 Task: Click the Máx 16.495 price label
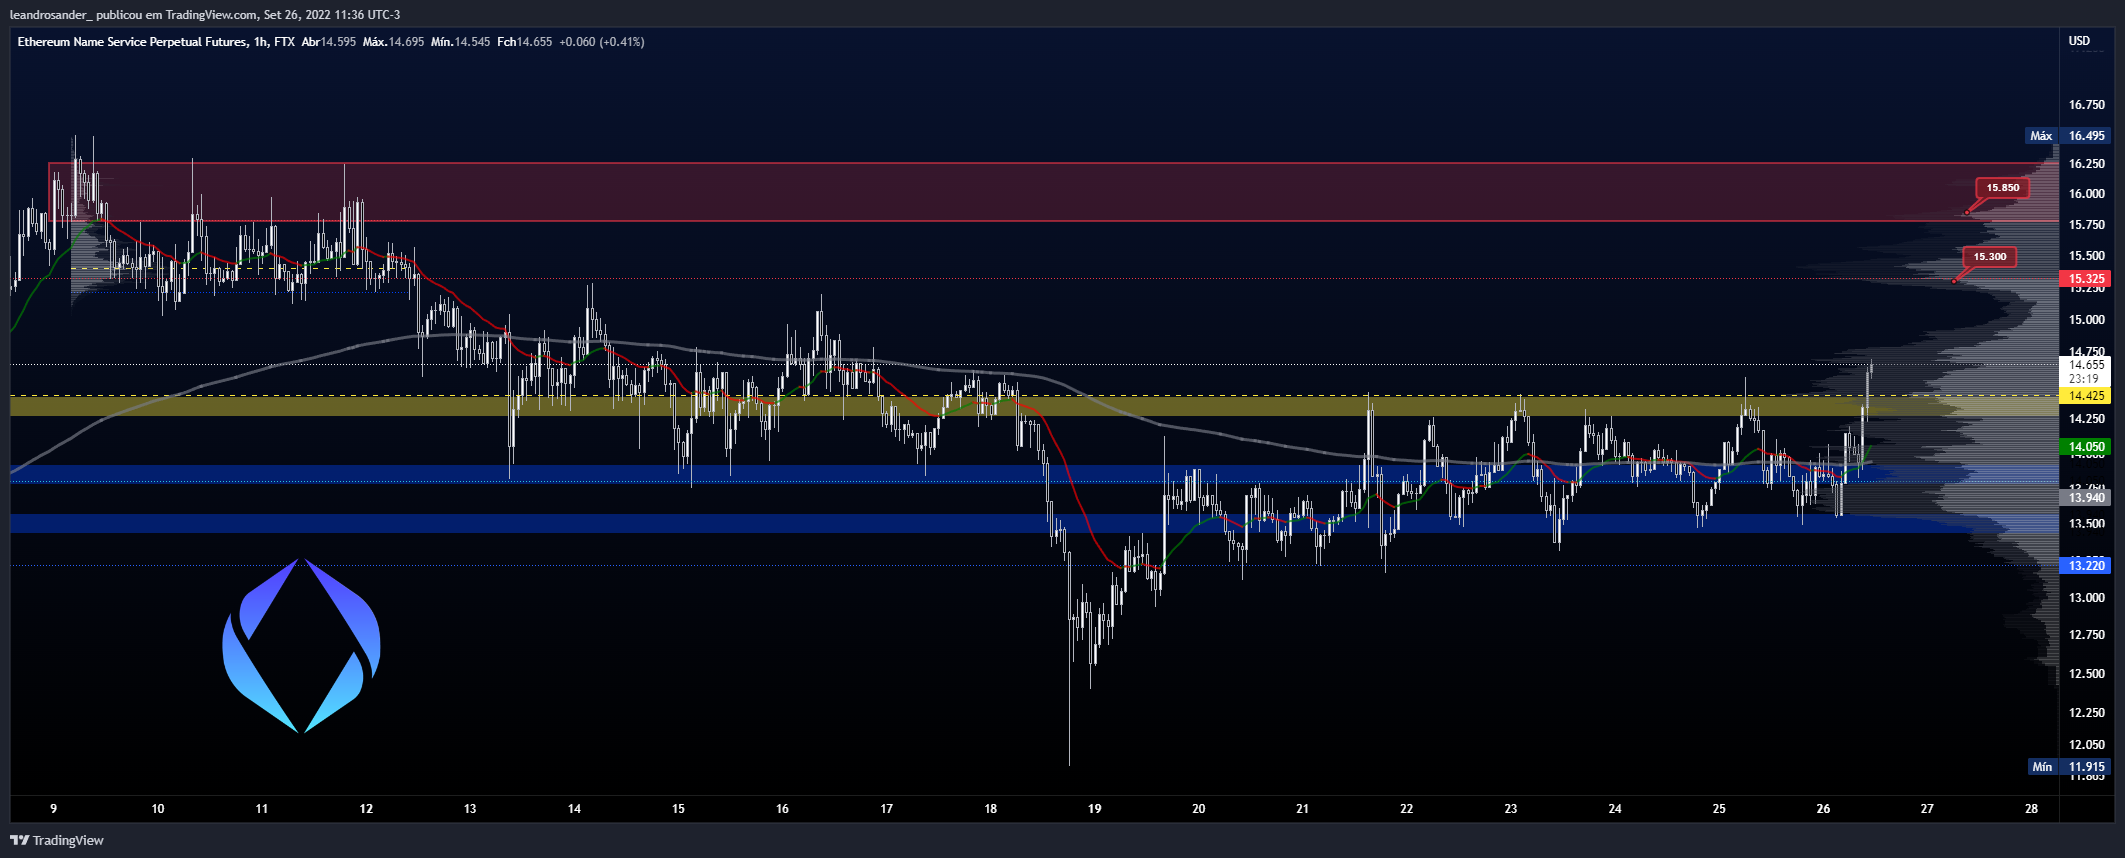coord(2068,136)
